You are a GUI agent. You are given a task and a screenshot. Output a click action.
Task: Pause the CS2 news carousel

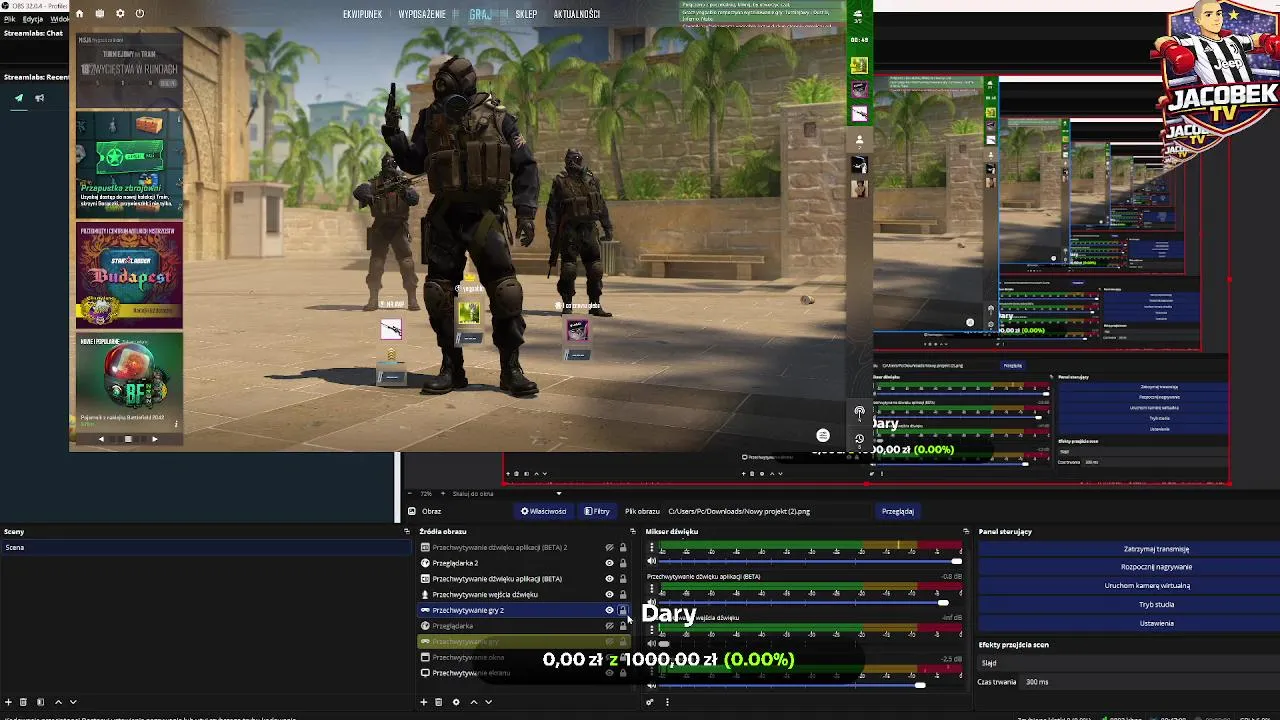point(128,439)
